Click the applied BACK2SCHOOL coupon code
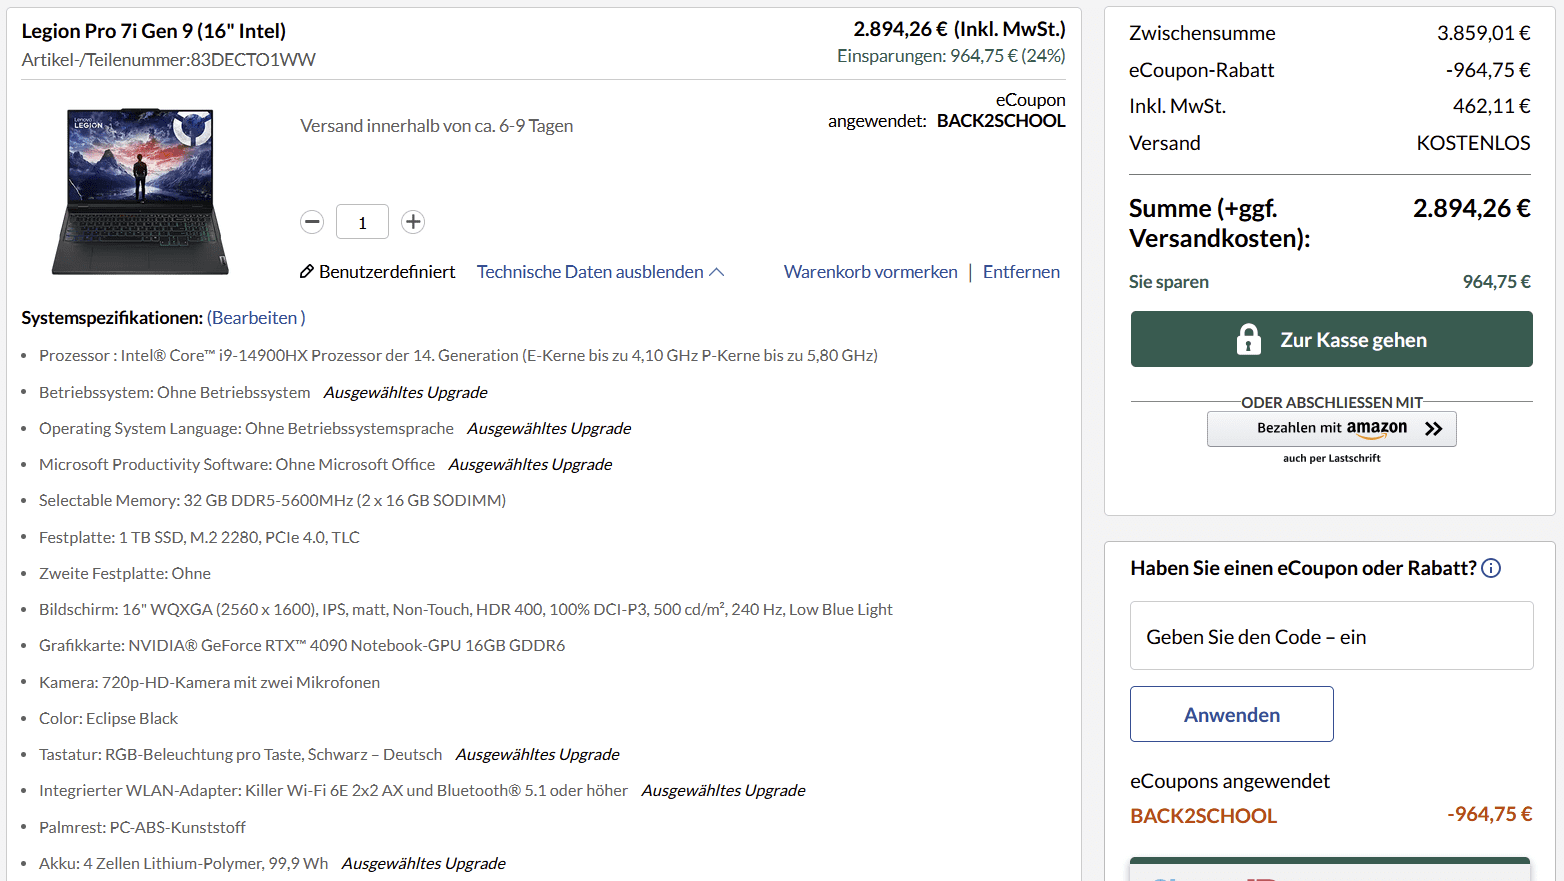 click(1203, 816)
